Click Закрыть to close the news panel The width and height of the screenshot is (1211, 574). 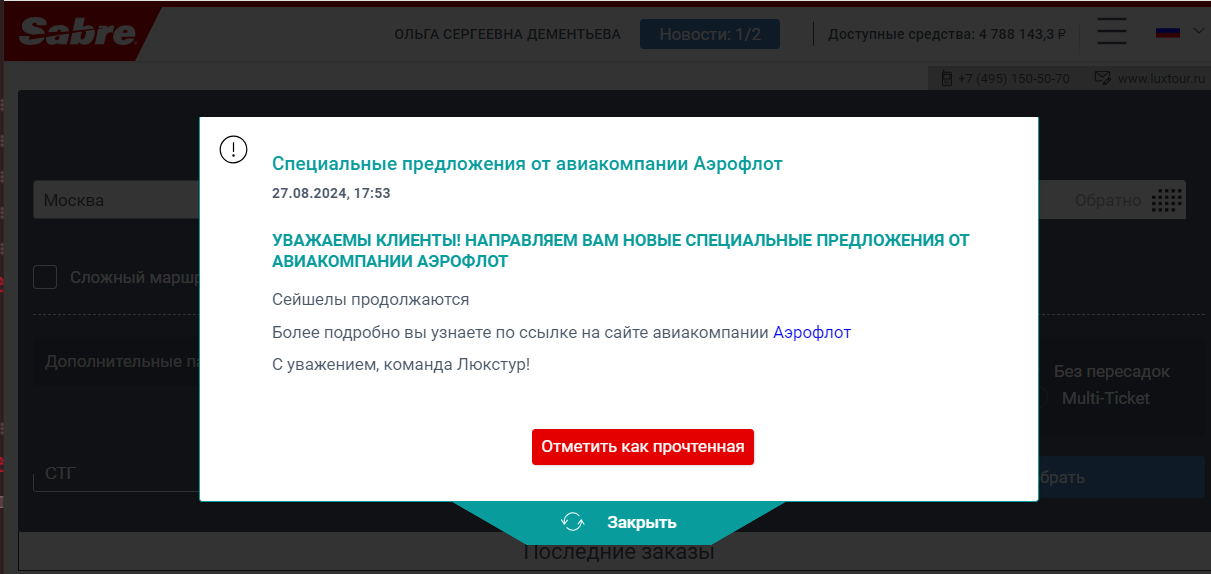point(641,522)
